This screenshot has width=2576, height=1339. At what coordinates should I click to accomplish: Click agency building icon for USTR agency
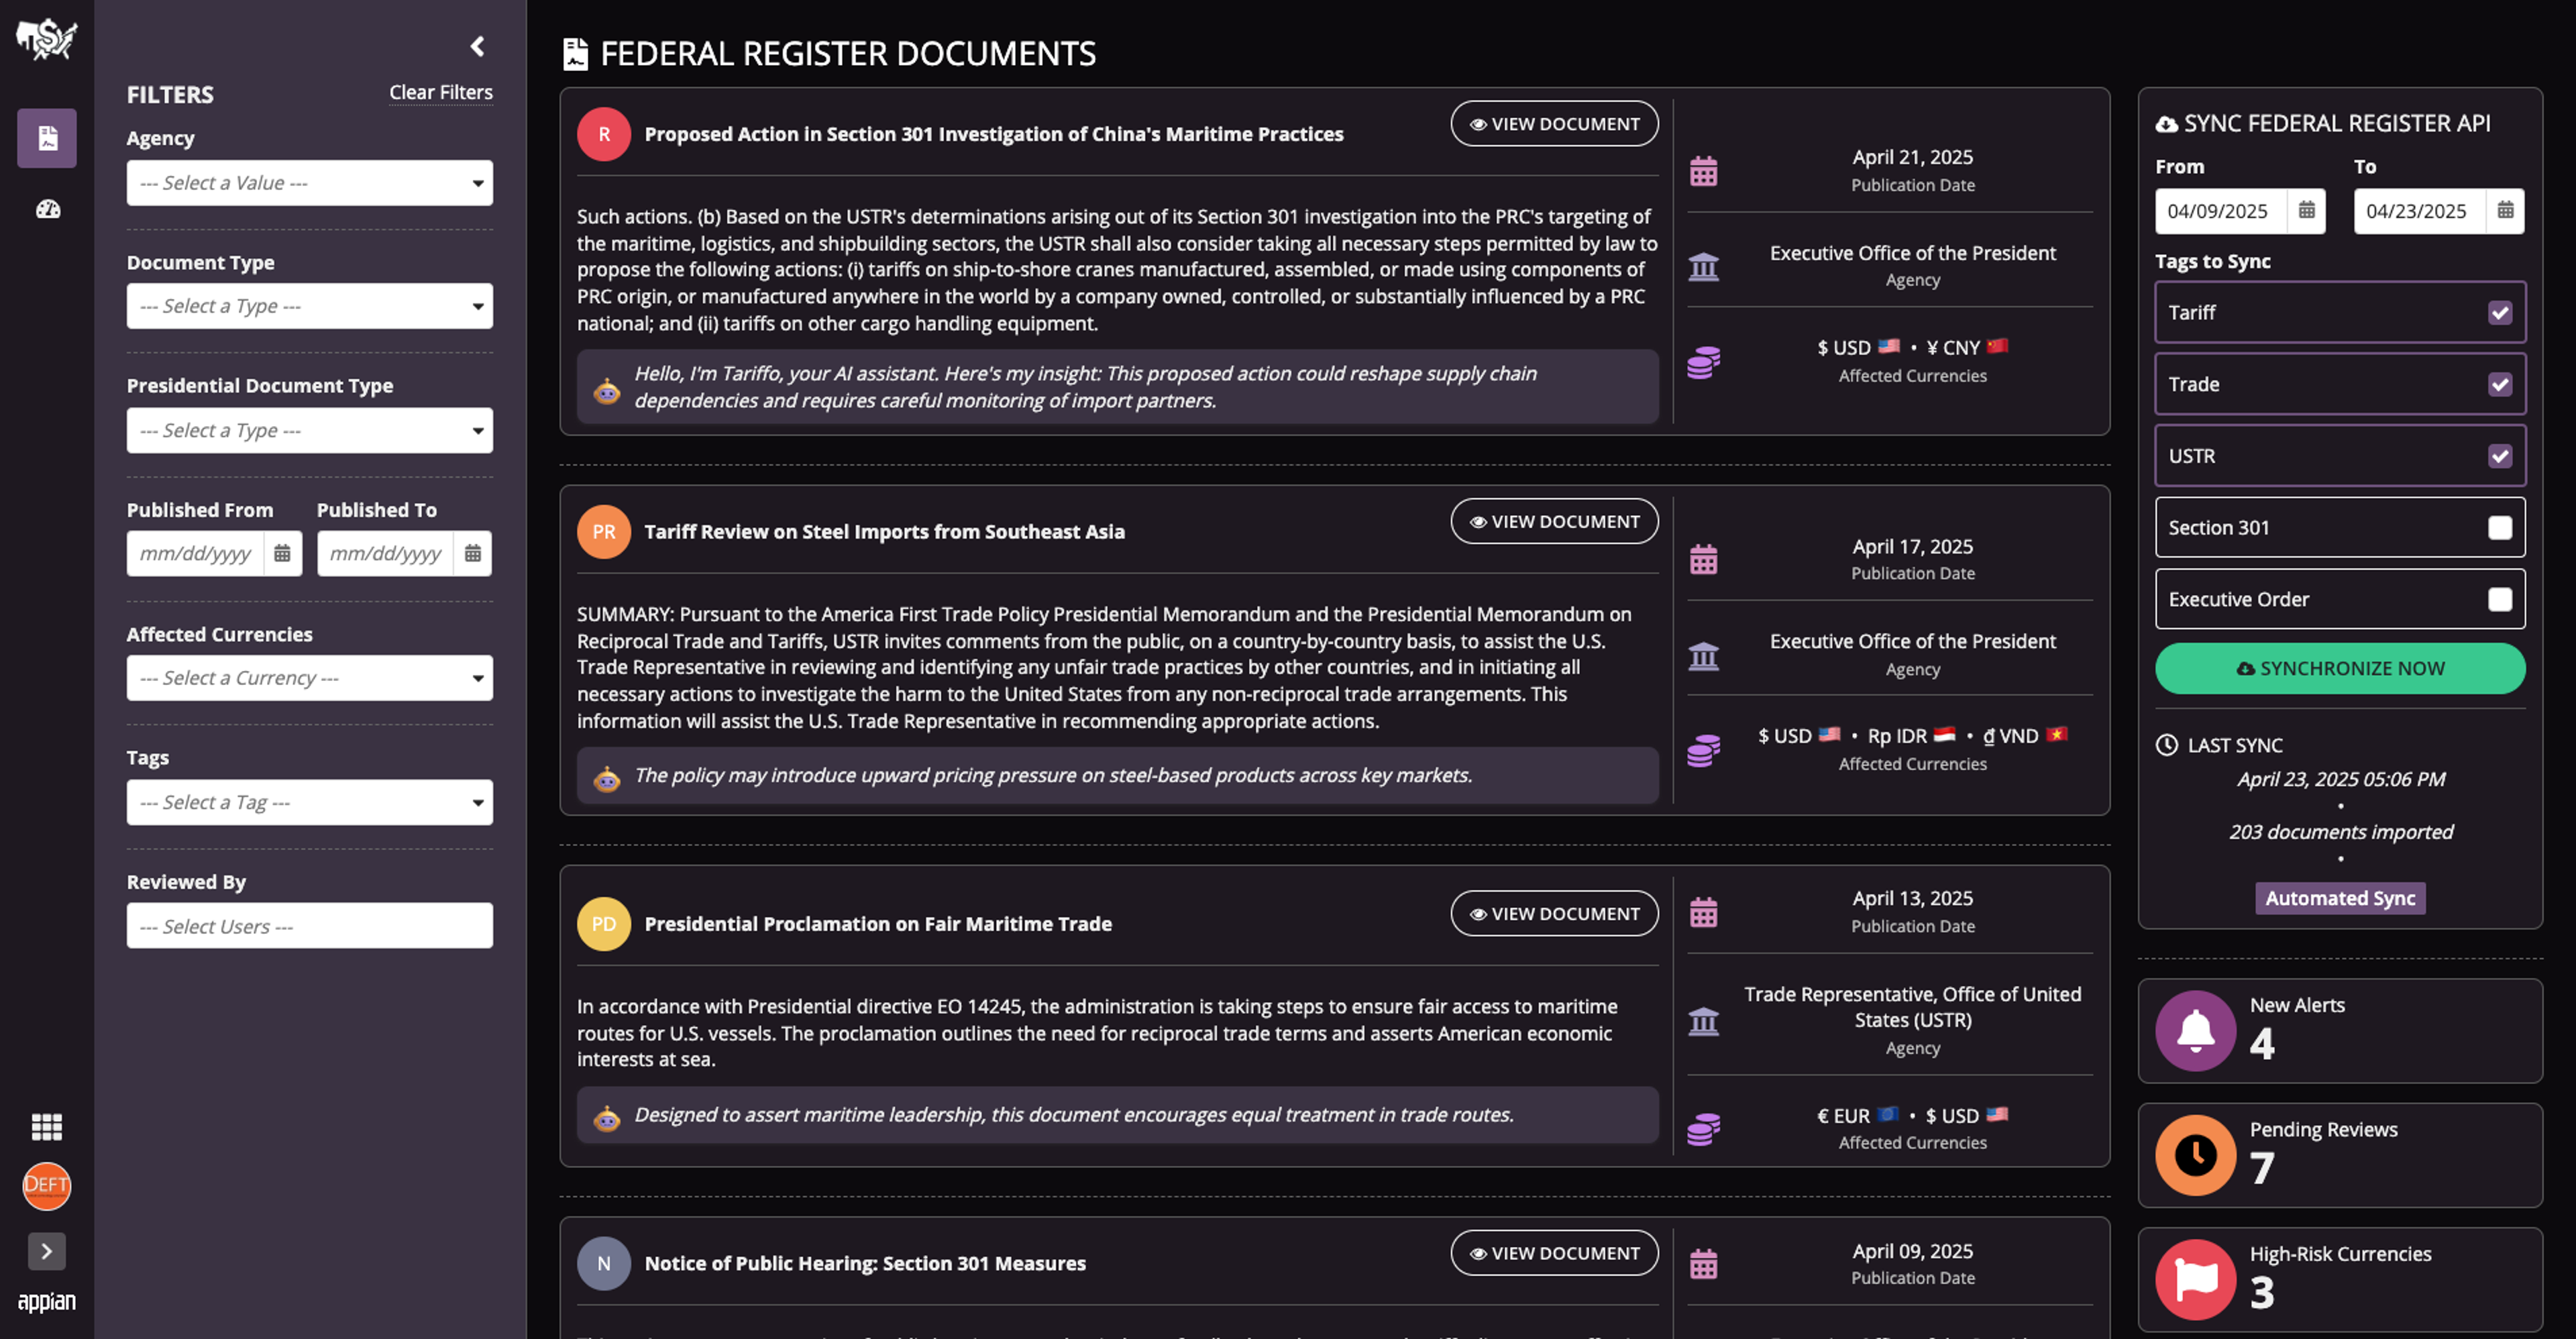tap(1704, 1021)
